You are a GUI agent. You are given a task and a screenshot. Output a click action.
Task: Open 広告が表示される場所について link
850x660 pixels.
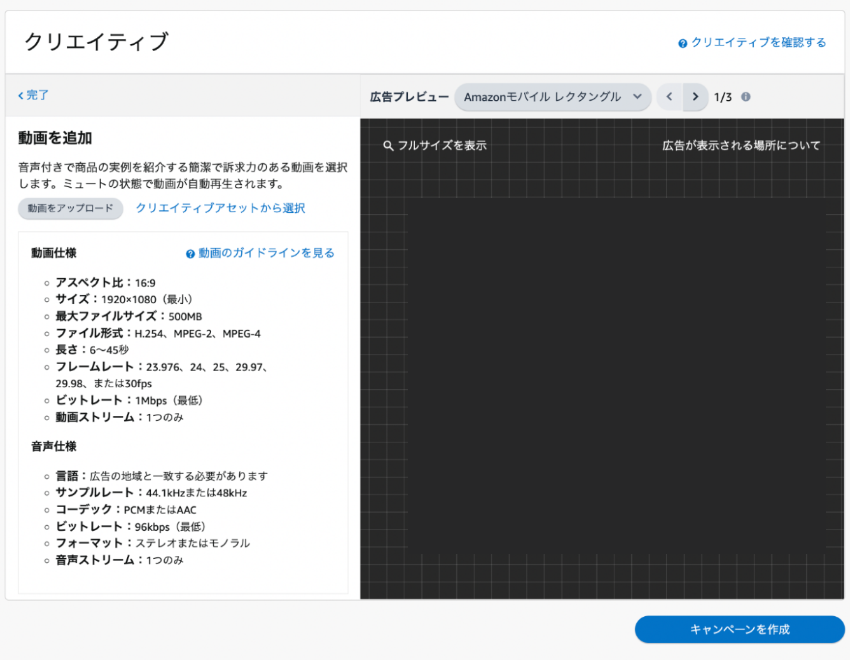pos(741,145)
